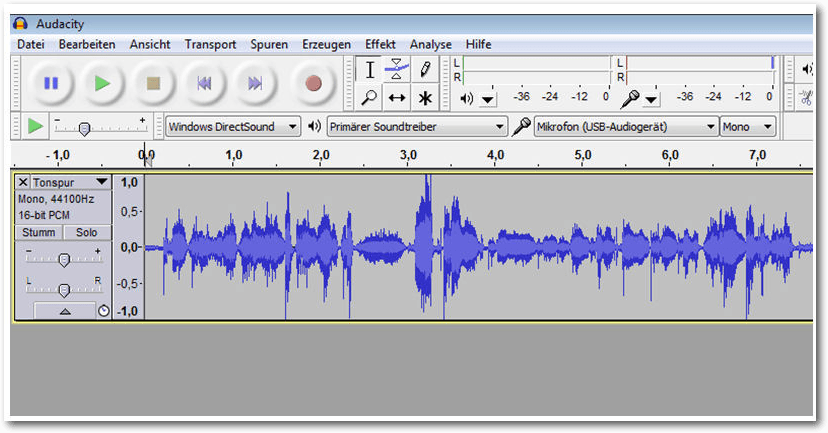This screenshot has width=828, height=433.
Task: Mute the track with Stumm button
Action: [39, 232]
